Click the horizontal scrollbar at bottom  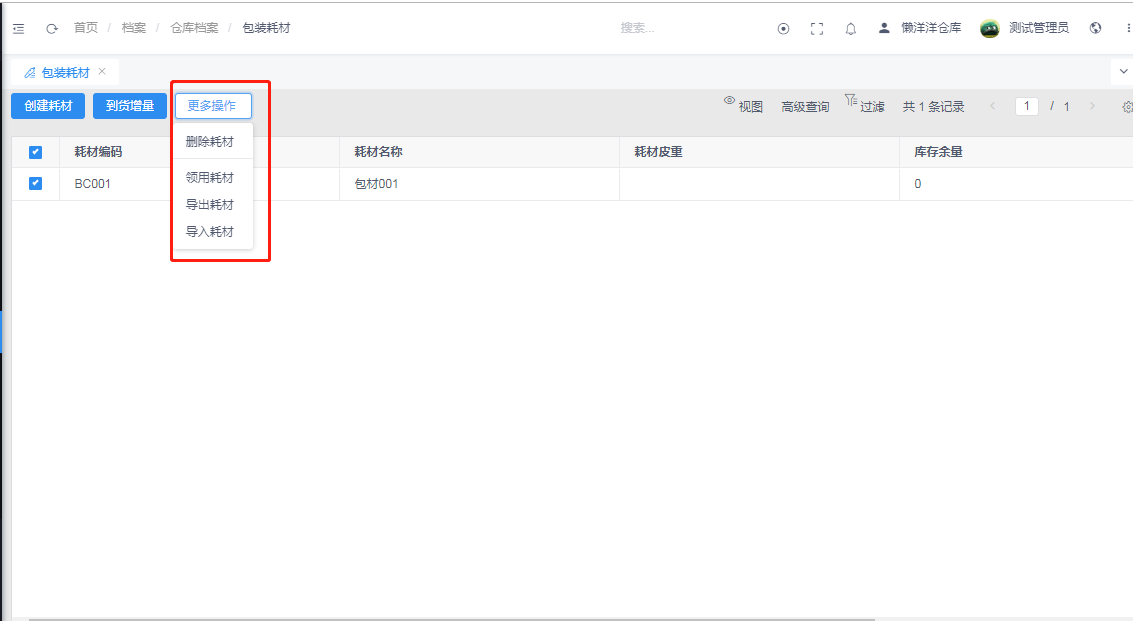click(x=452, y=619)
